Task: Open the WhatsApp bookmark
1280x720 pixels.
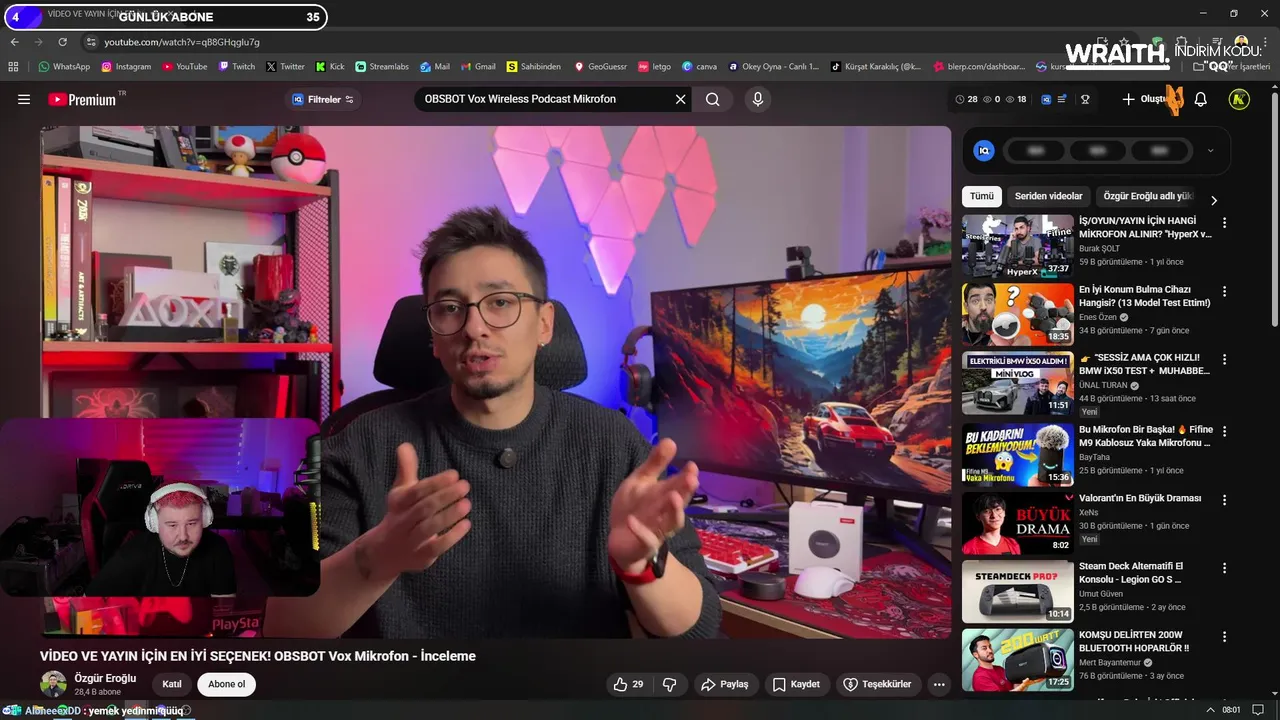Action: [64, 67]
